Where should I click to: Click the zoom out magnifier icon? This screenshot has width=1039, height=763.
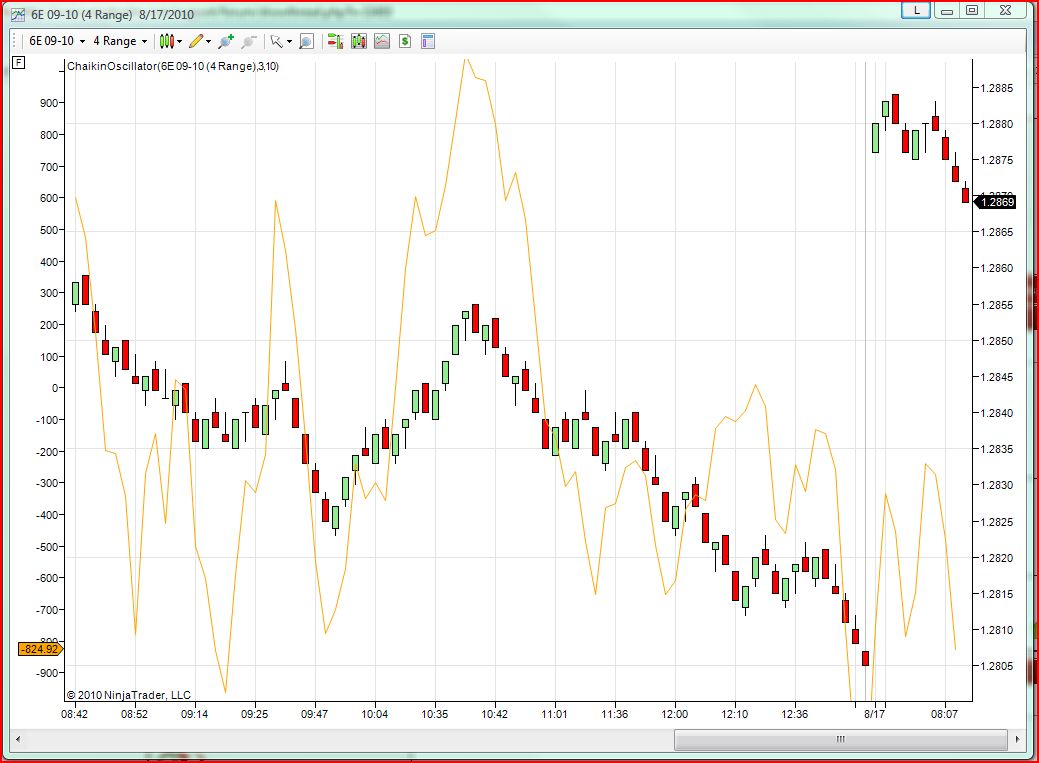[x=248, y=41]
